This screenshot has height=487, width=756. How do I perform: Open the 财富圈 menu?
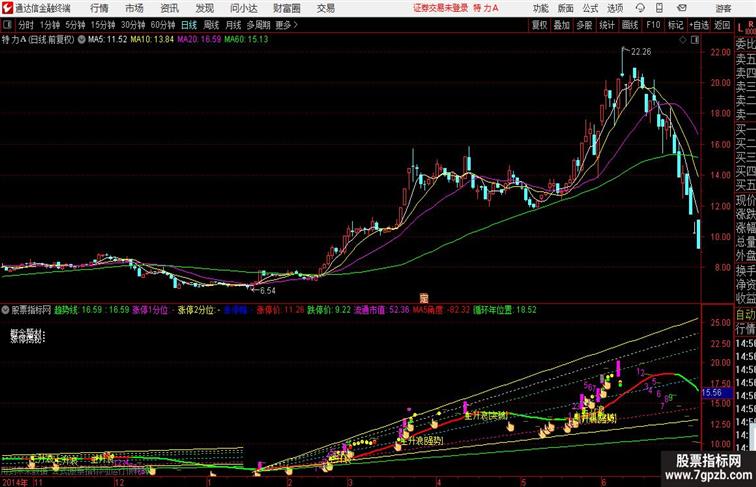(286, 8)
